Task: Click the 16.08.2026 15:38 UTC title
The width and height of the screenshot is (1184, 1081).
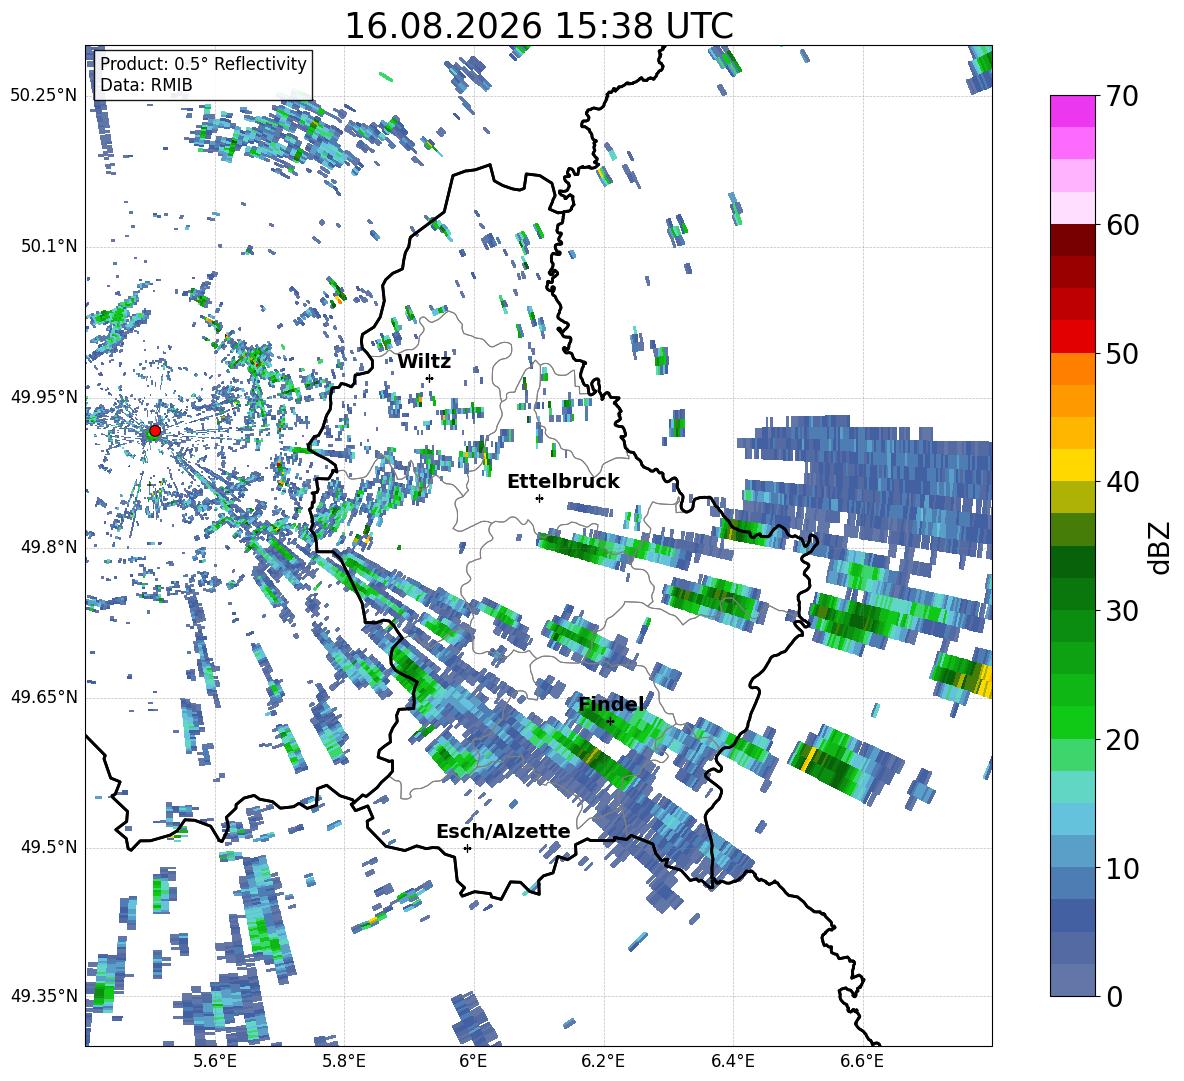Action: [x=539, y=26]
